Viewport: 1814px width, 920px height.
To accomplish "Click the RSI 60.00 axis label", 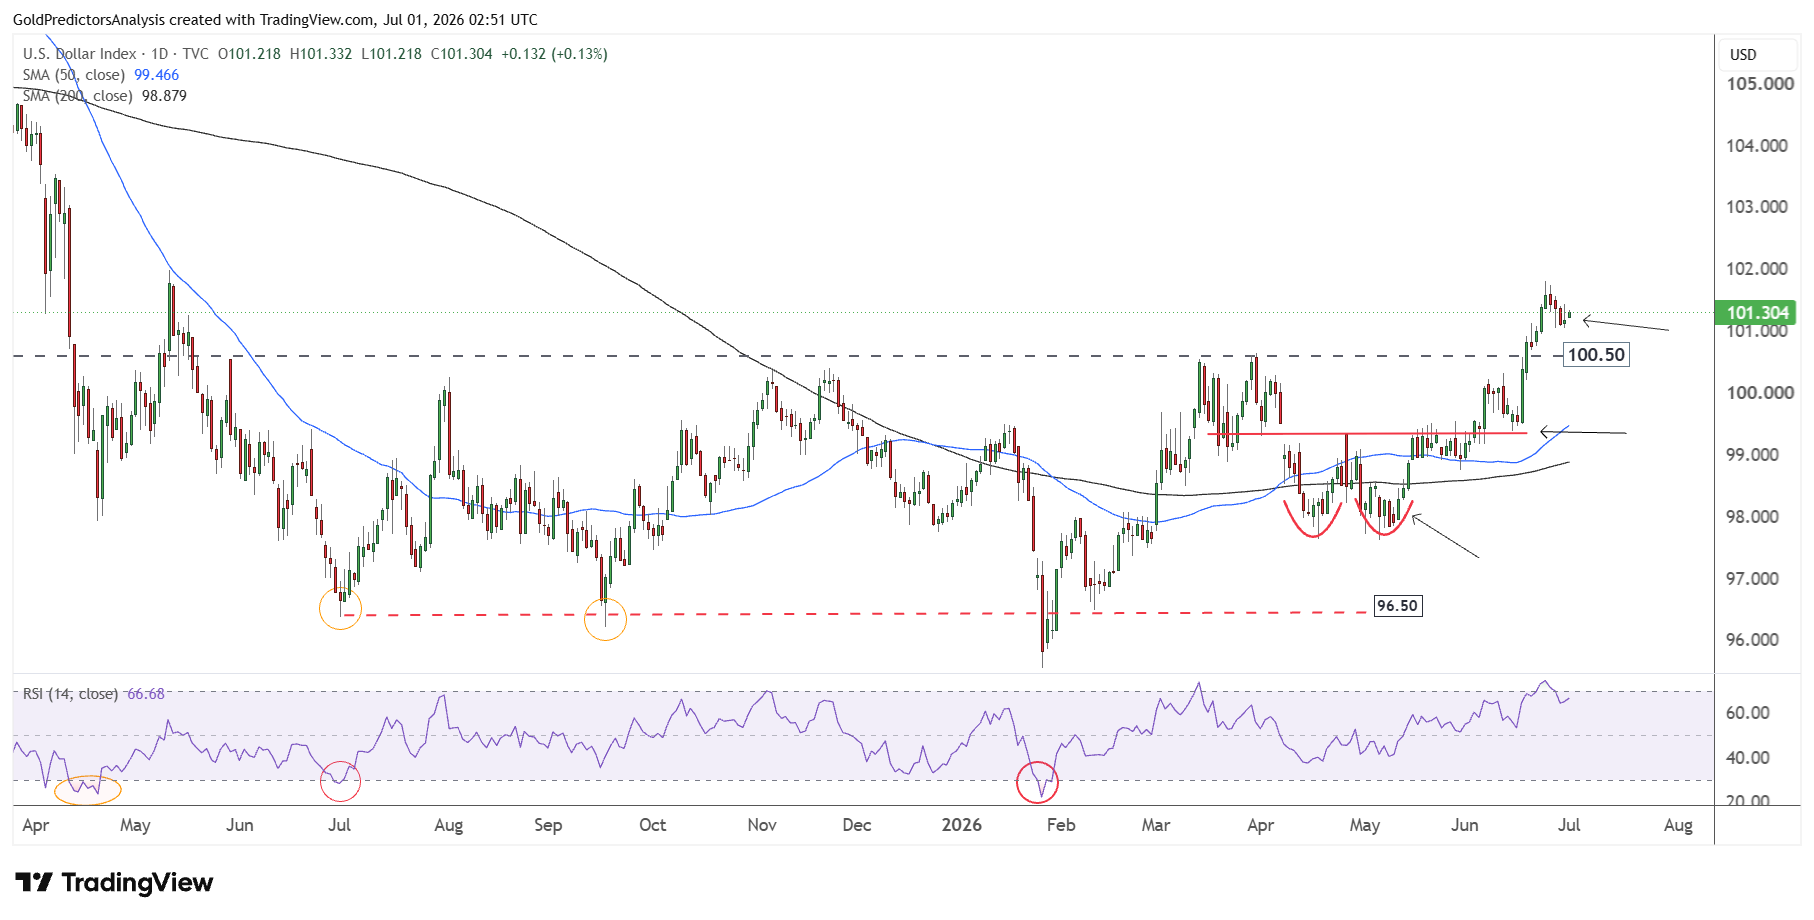I will [x=1748, y=713].
